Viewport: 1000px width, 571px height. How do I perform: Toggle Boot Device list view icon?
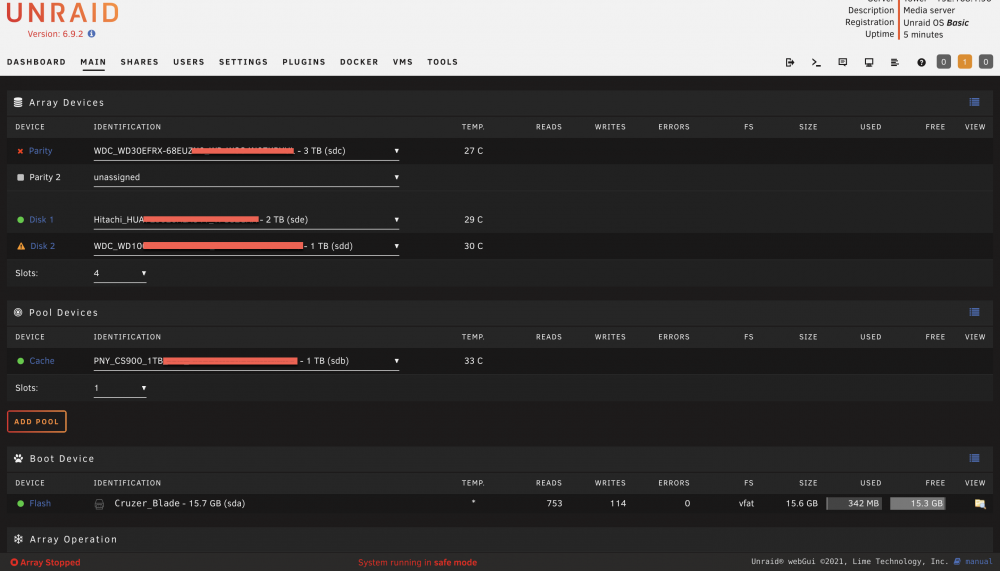click(x=974, y=458)
